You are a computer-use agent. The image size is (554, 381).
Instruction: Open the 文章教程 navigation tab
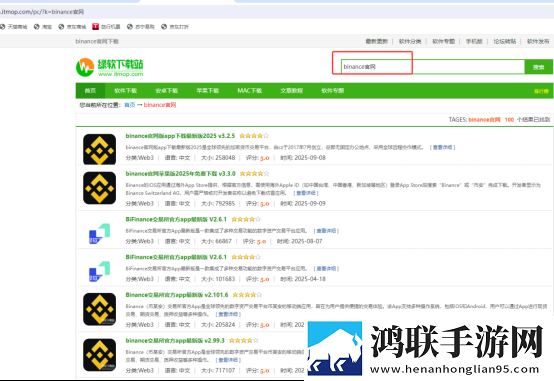291,90
